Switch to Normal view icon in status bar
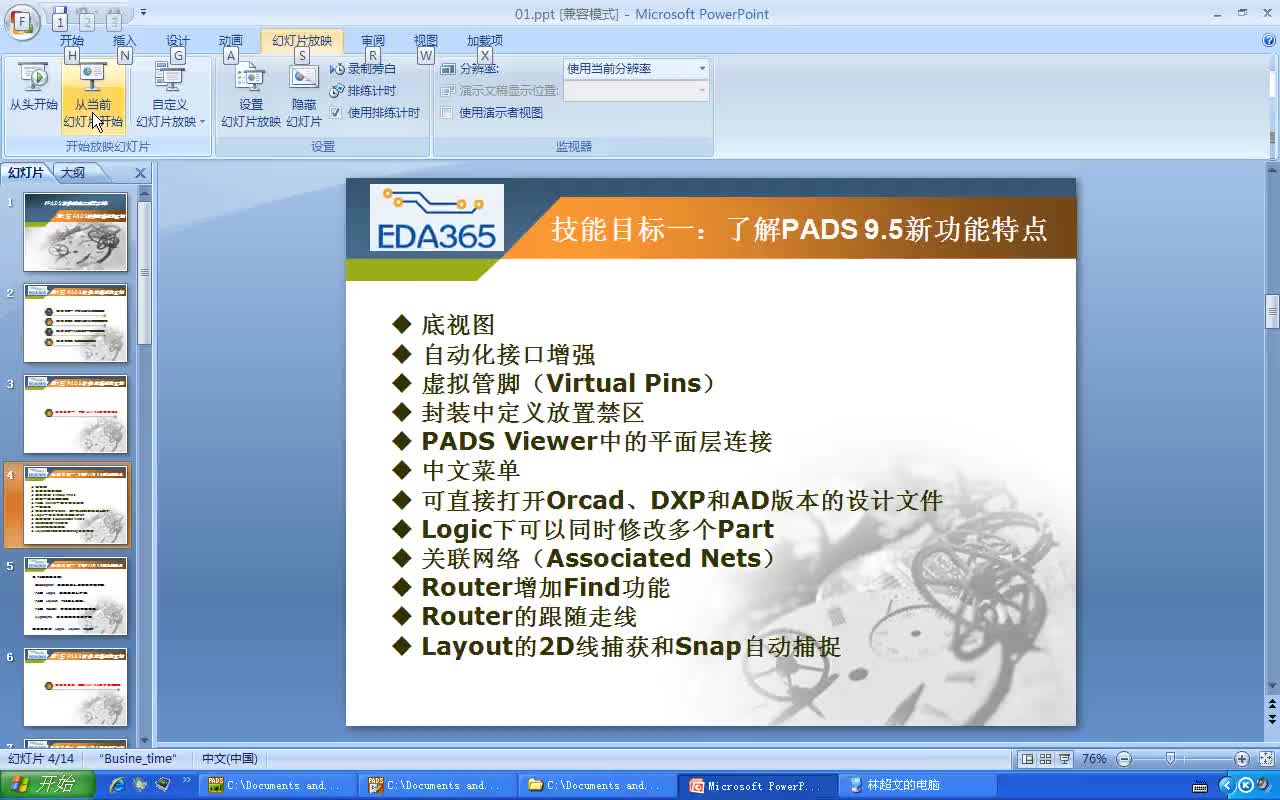The height and width of the screenshot is (800, 1280). point(1027,759)
